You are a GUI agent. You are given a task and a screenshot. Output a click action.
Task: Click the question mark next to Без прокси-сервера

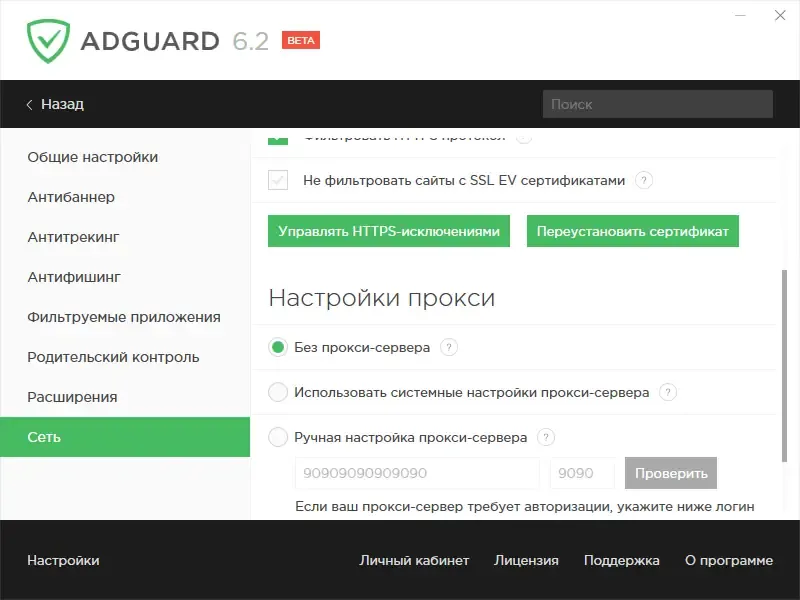[x=448, y=348]
